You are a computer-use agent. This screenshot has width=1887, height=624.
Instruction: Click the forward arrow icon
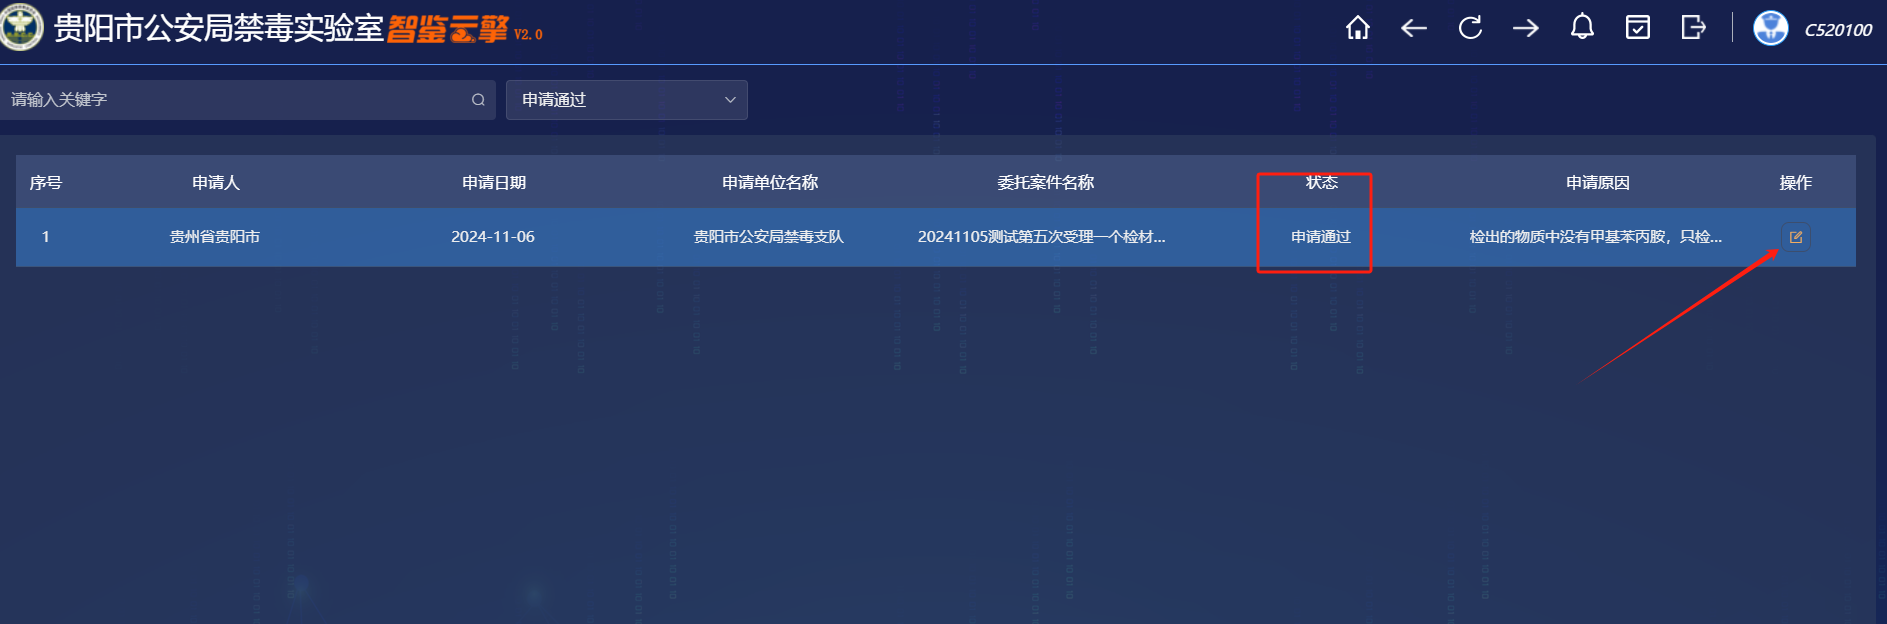(x=1525, y=28)
